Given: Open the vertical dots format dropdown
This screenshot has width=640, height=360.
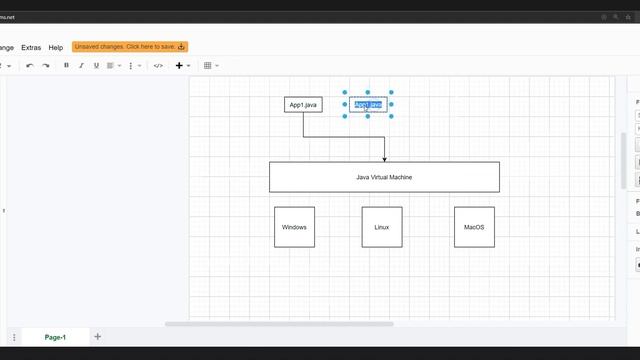Looking at the screenshot, I should tap(135, 65).
